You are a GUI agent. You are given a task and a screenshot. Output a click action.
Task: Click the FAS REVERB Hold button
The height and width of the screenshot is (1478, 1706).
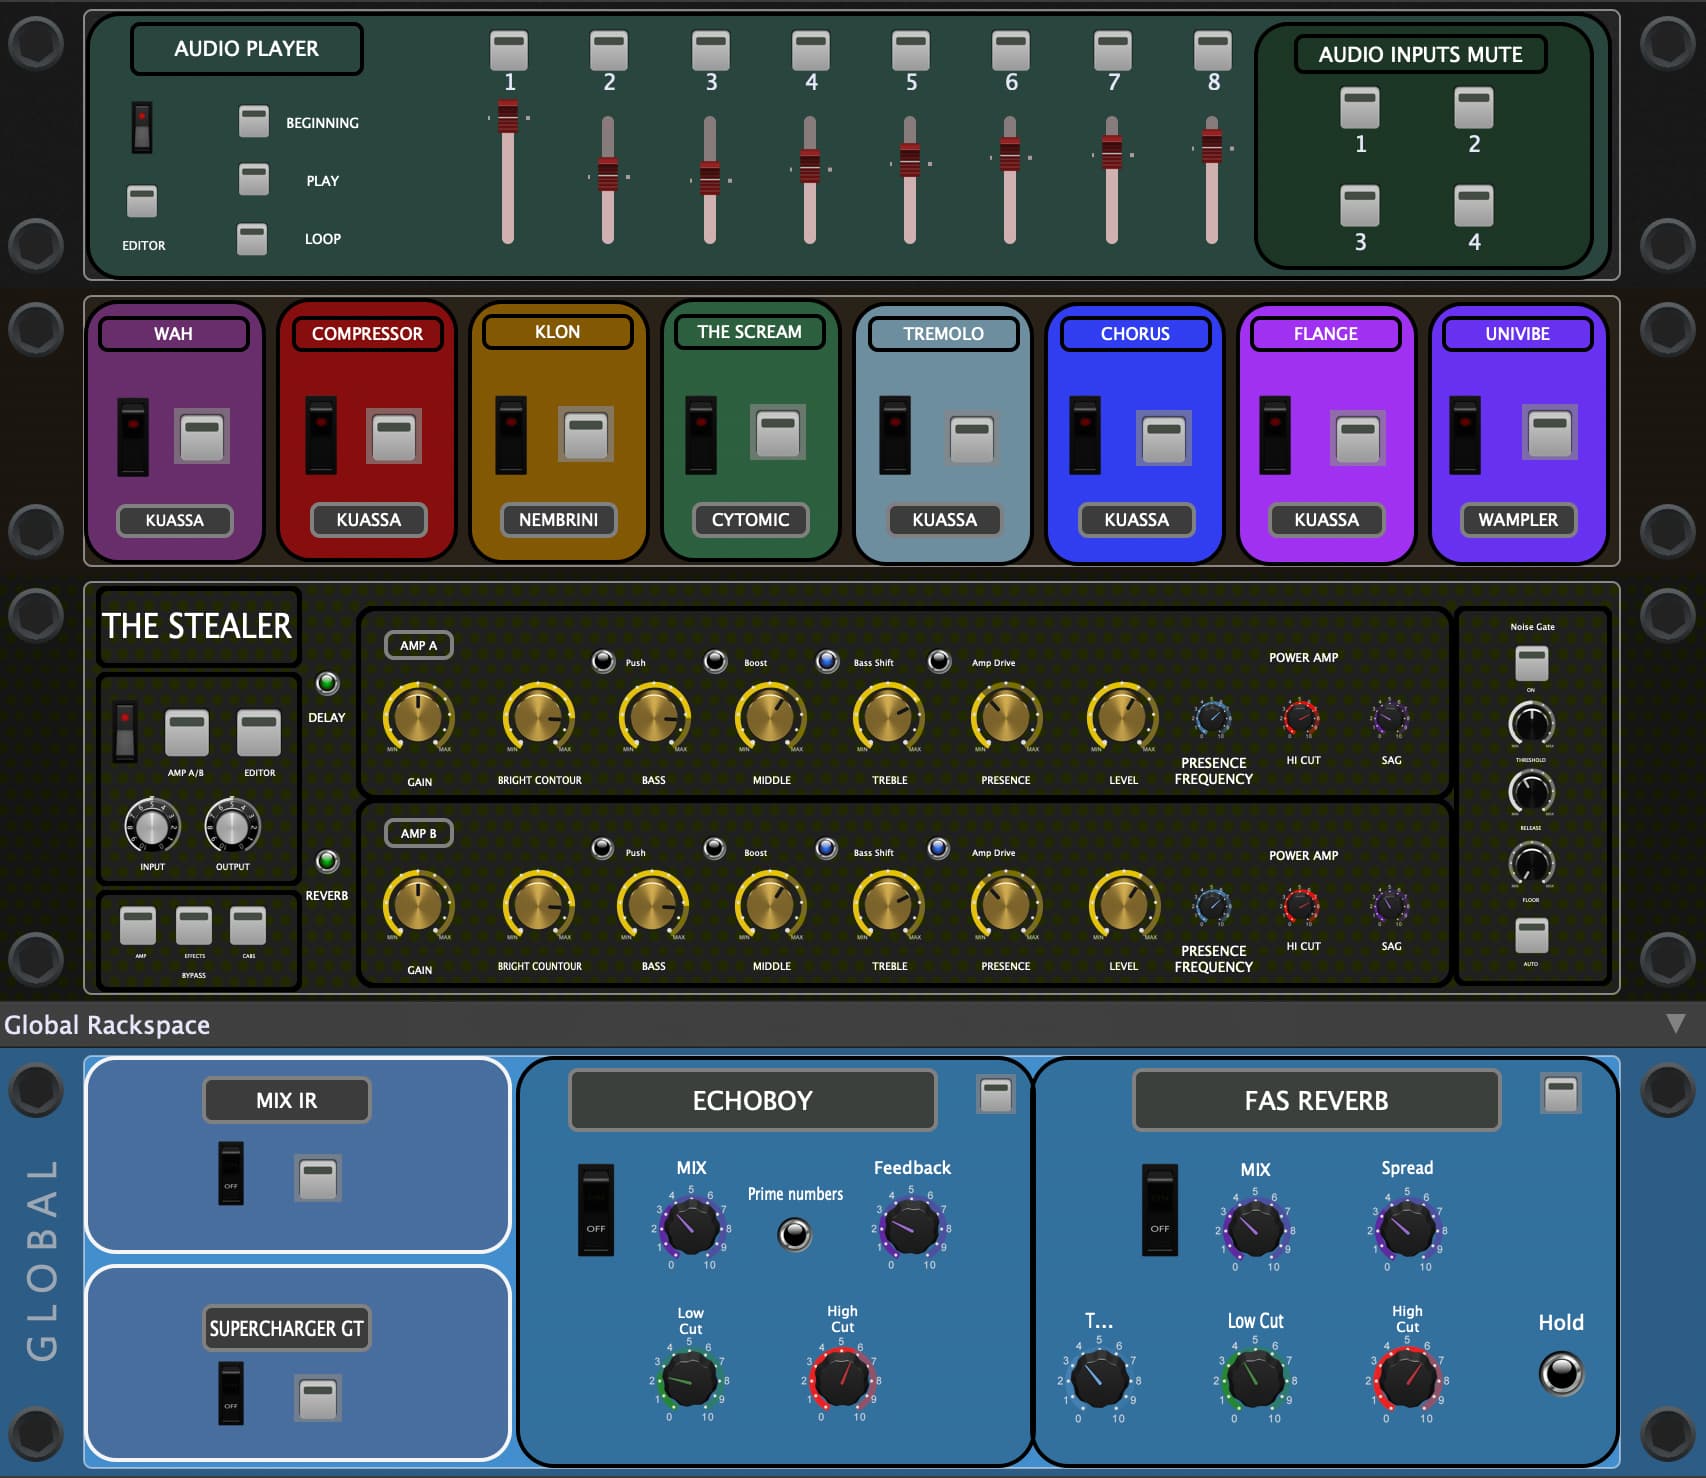[1561, 1373]
